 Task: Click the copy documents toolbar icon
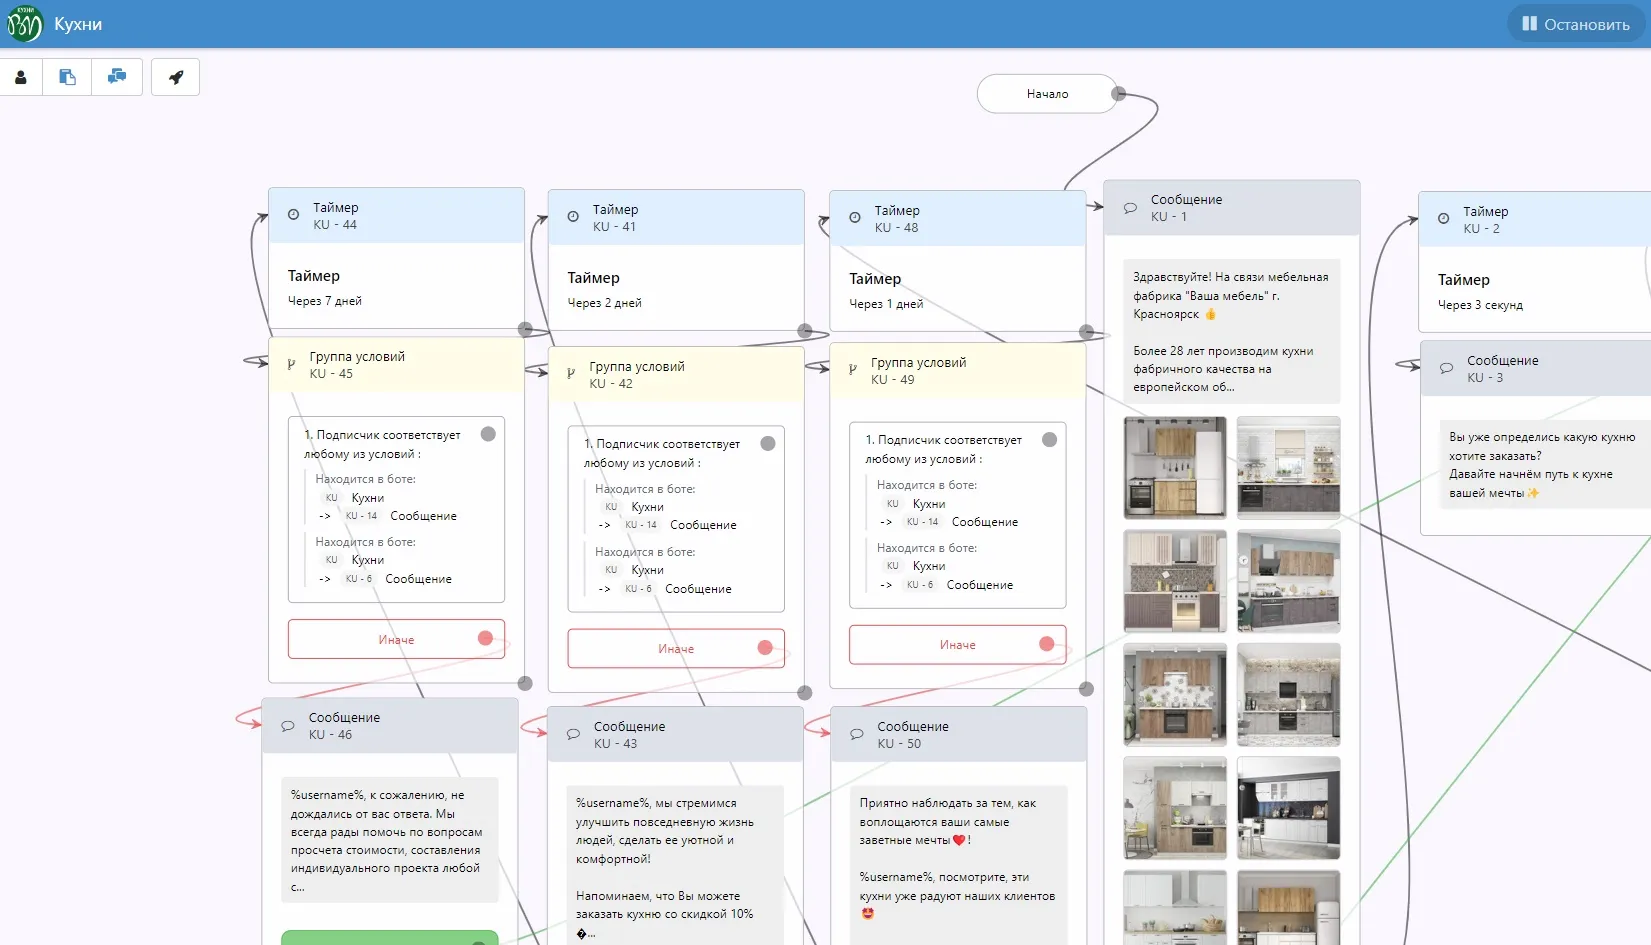[x=67, y=77]
